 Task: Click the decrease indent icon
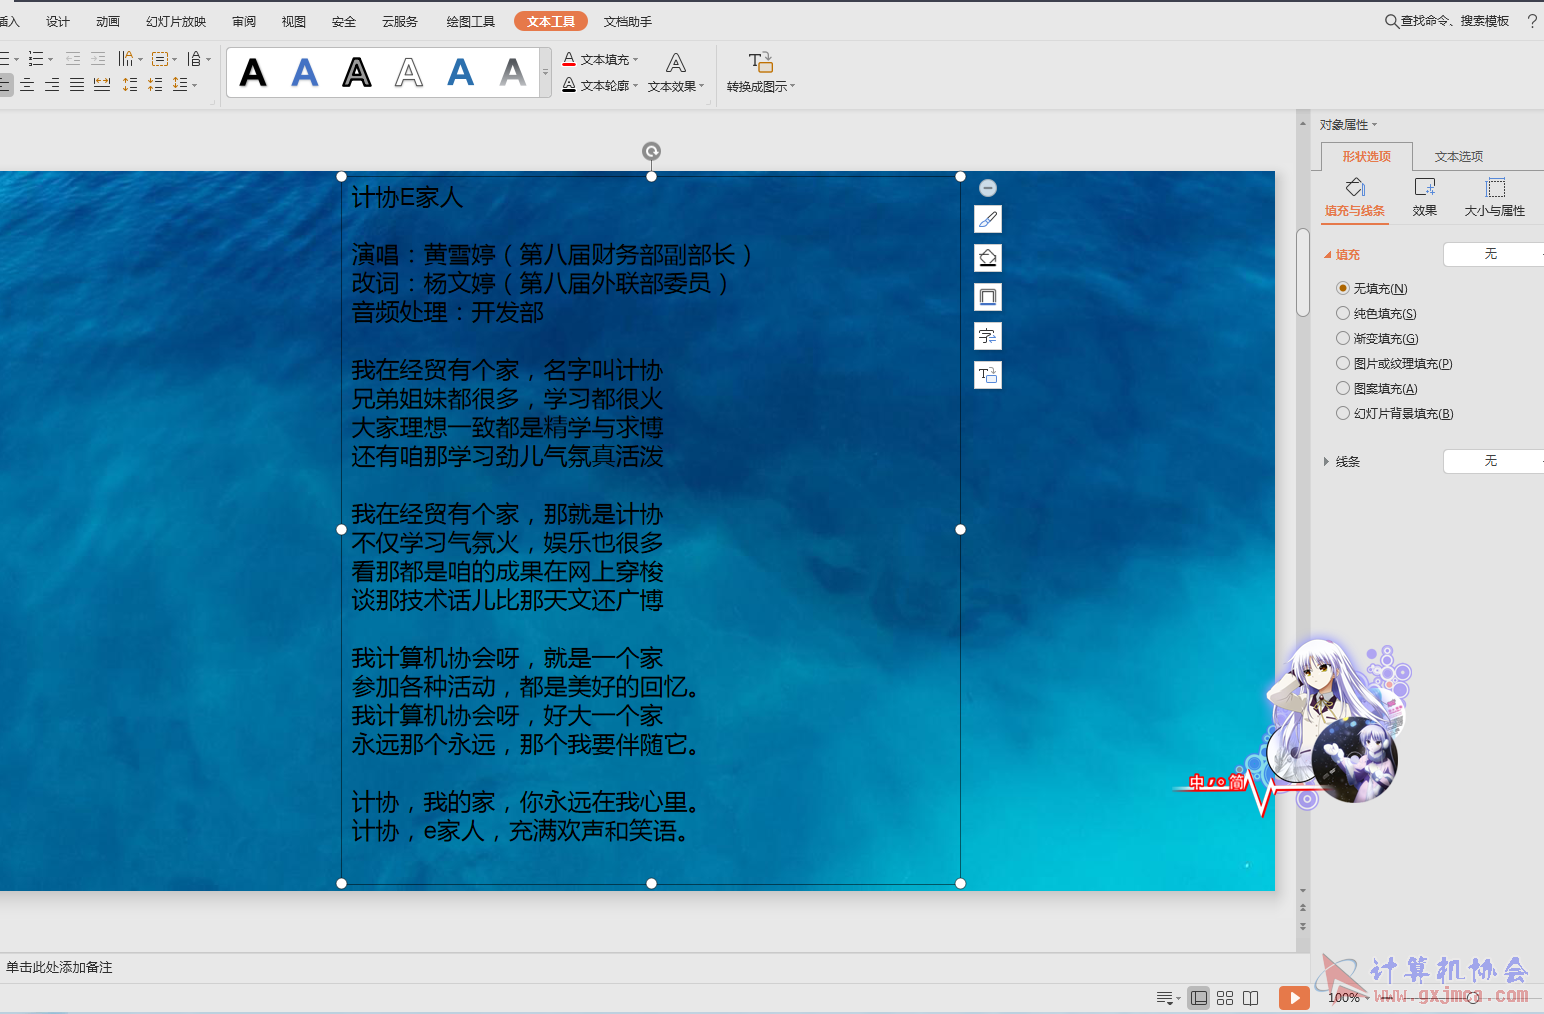coord(73,59)
